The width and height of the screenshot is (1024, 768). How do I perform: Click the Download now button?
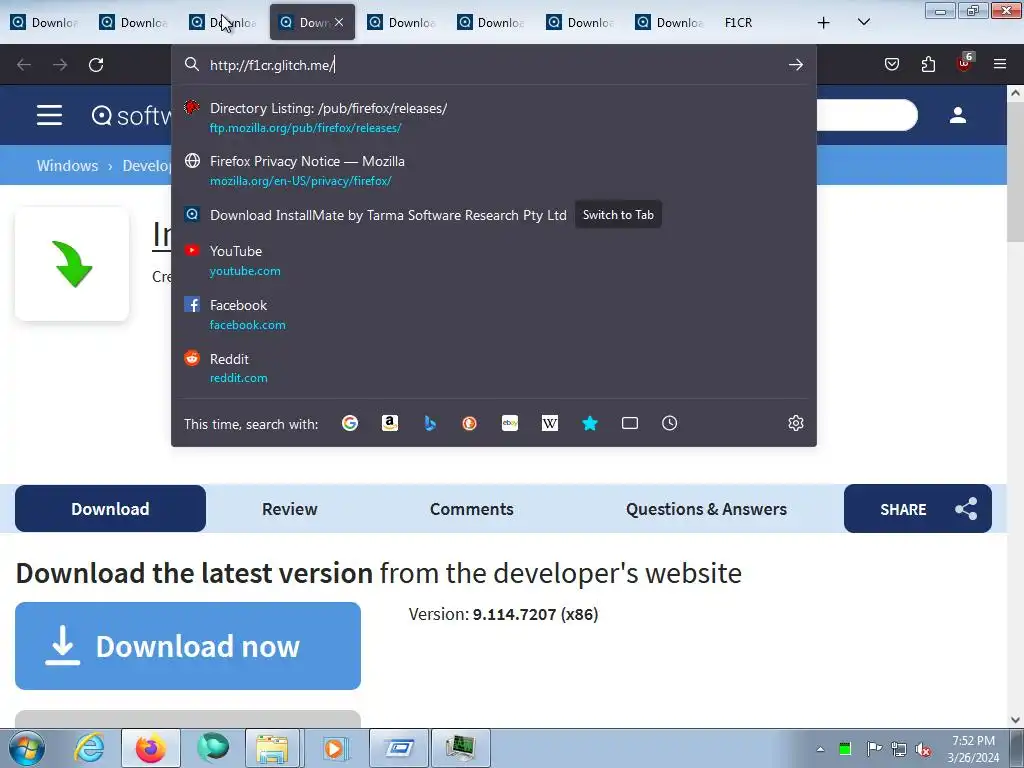(188, 646)
